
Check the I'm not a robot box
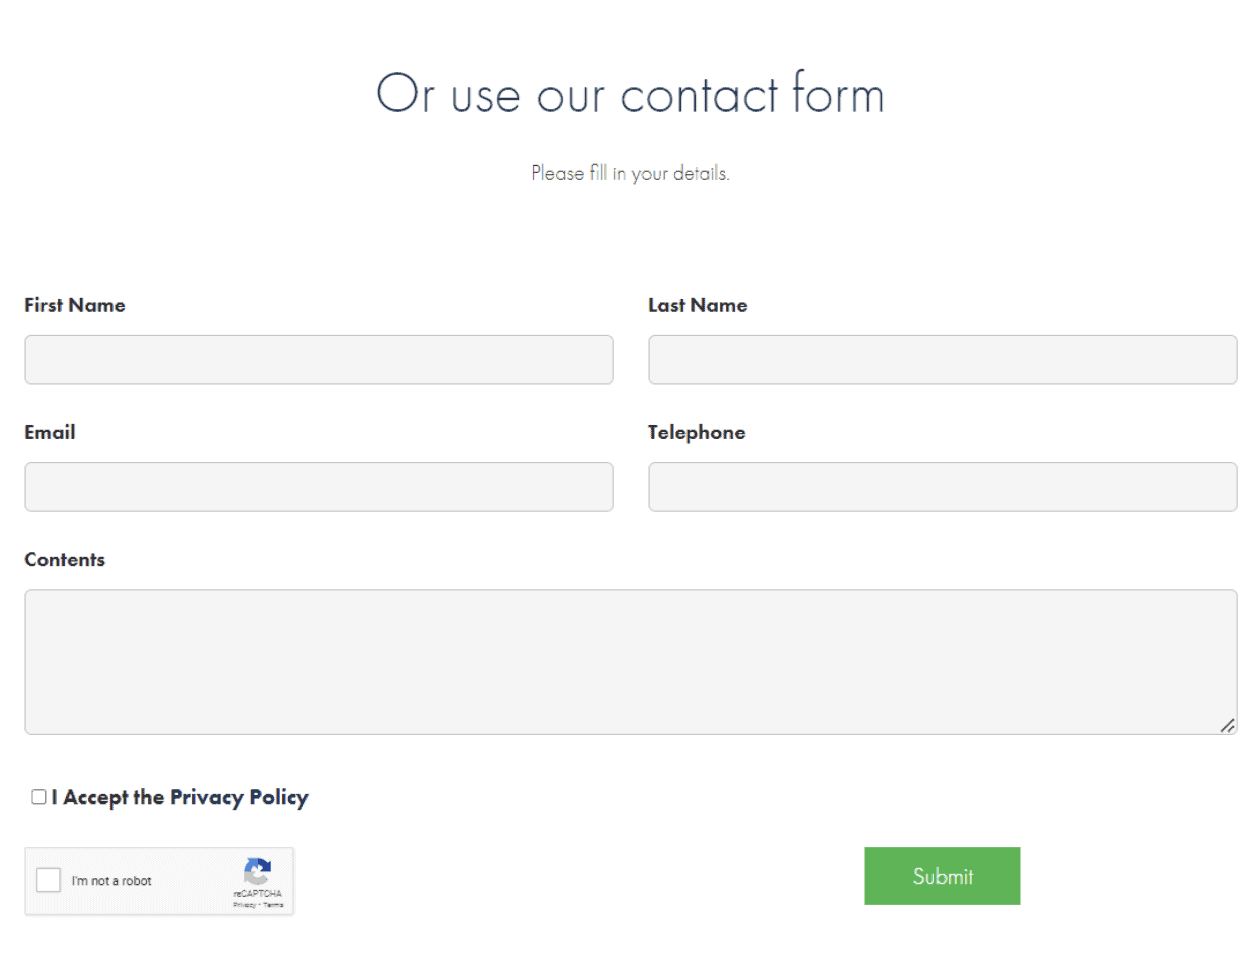tap(47, 880)
